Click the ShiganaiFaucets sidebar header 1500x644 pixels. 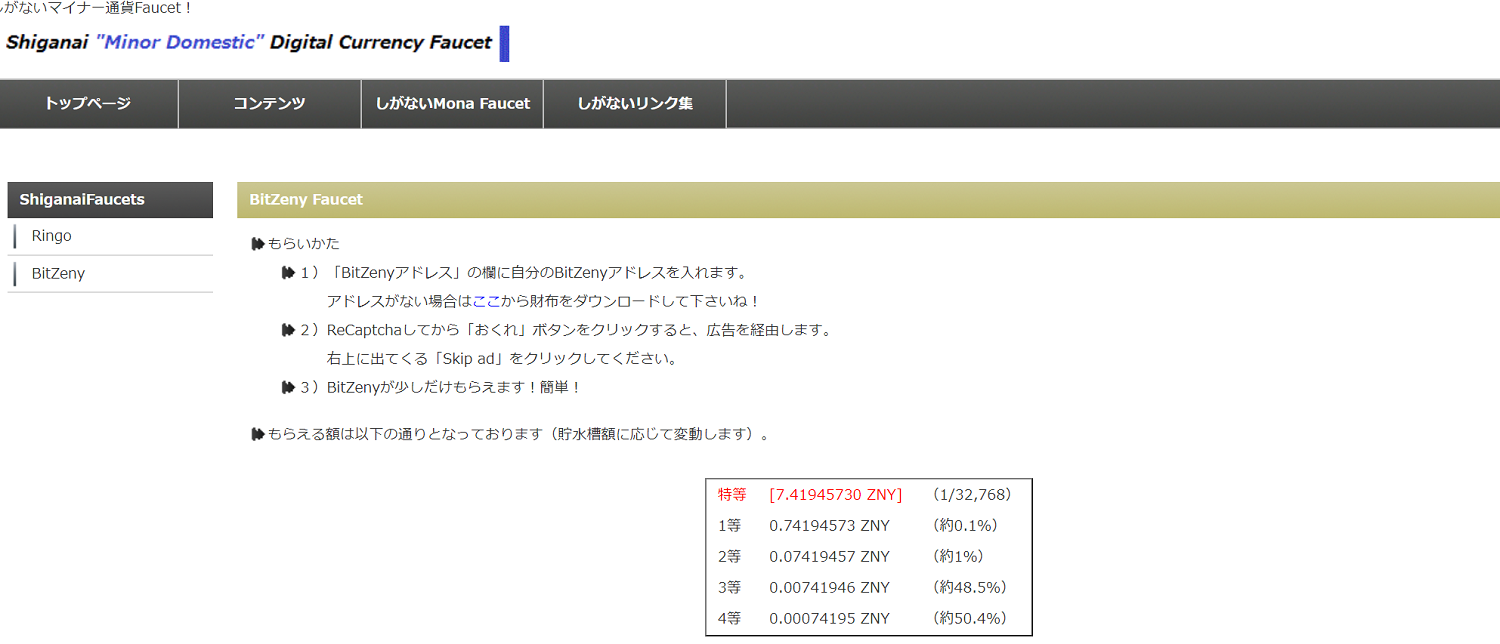point(110,200)
